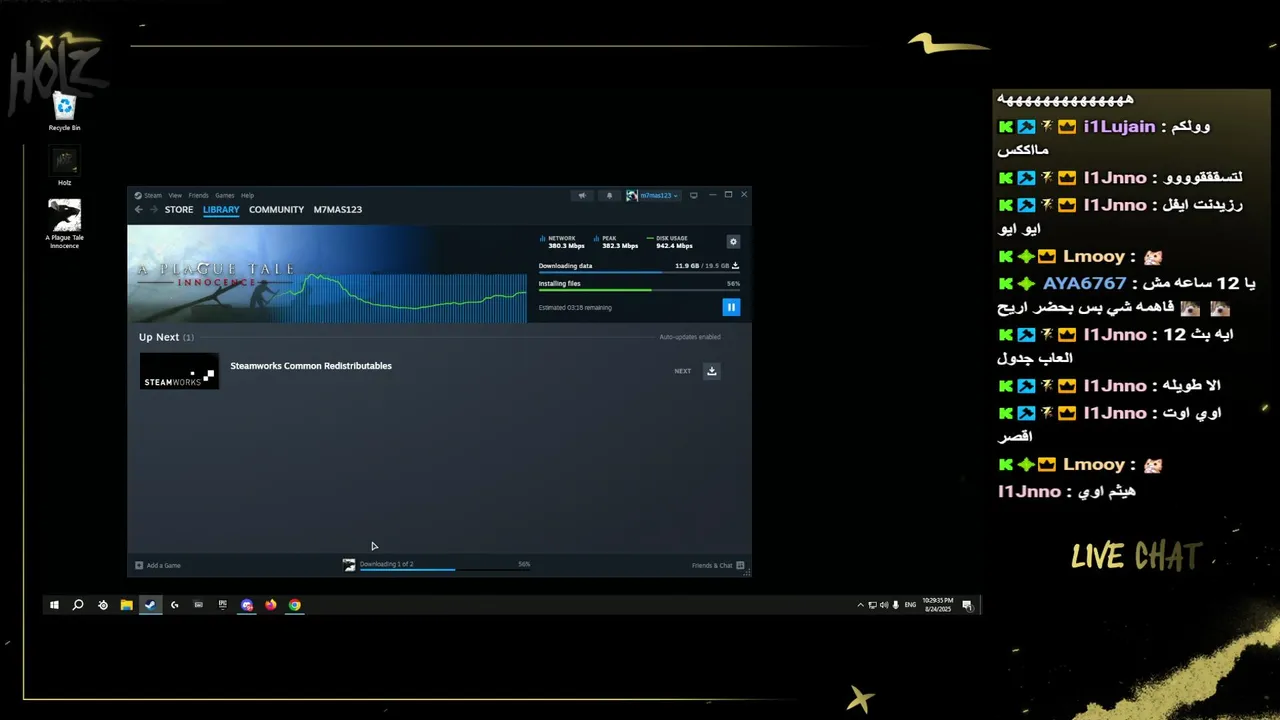
Task: Click the Steam logo icon in title bar
Action: [138, 196]
